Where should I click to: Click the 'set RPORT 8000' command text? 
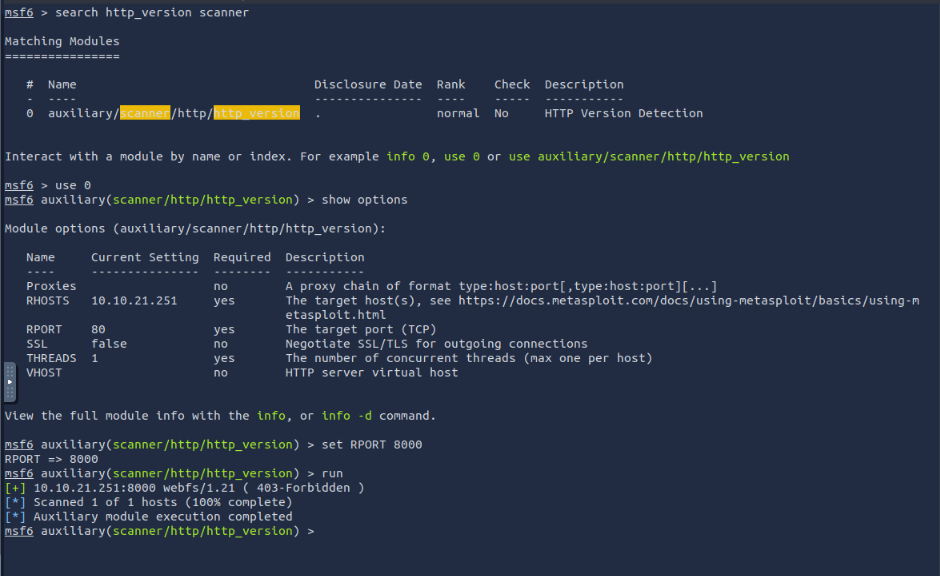tap(372, 445)
